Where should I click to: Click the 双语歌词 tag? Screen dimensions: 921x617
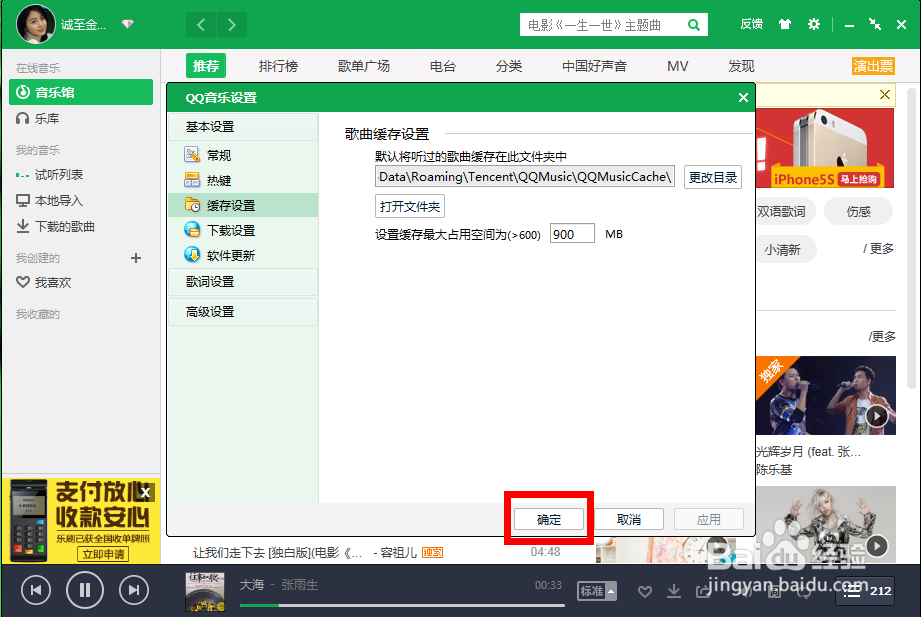click(x=784, y=212)
